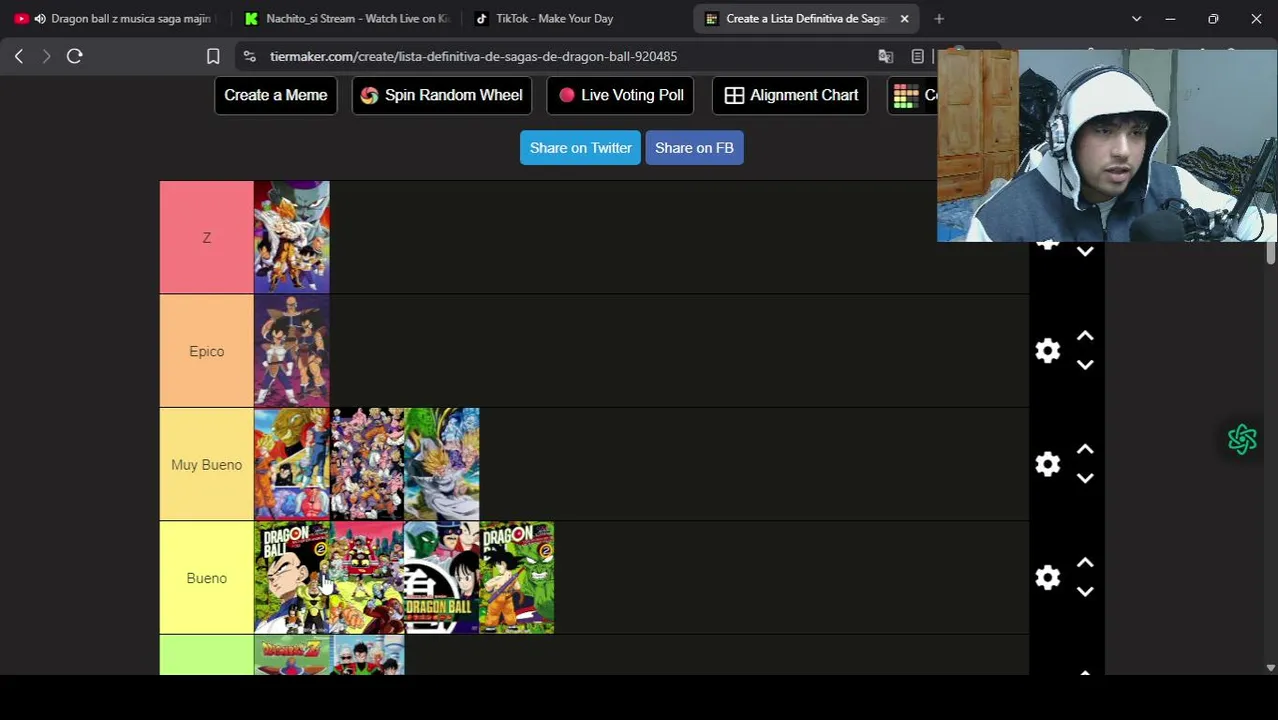
Task: Open reader view icon in address bar
Action: coord(918,56)
